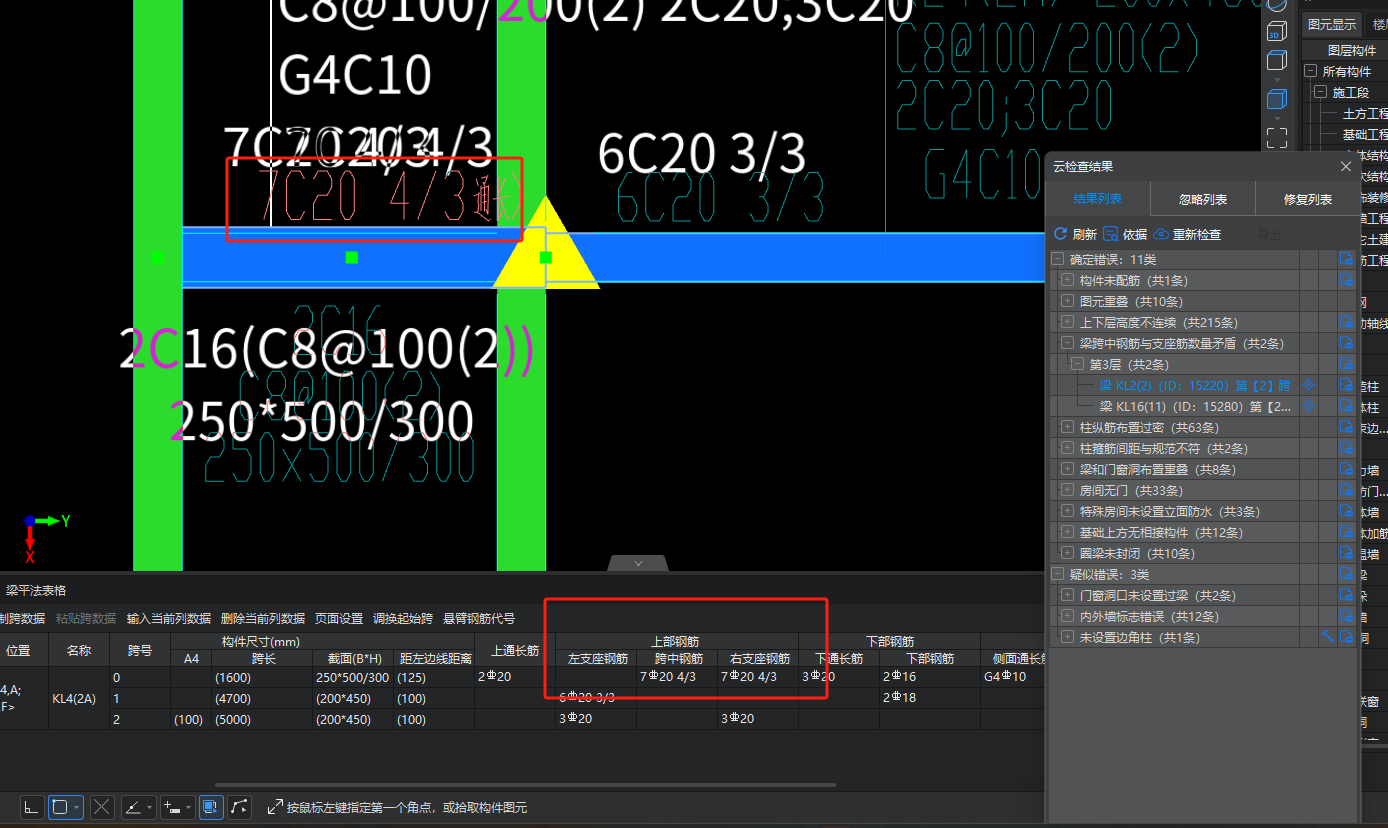Image resolution: width=1388 pixels, height=828 pixels.
Task: Expand 门窗洞口未设置过梁 node
Action: tap(1067, 595)
